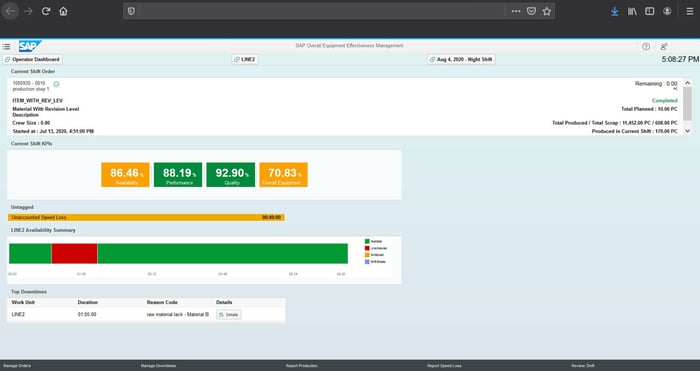
Task: Open the 70.83% Overall Equipment KPI tile
Action: (x=283, y=175)
